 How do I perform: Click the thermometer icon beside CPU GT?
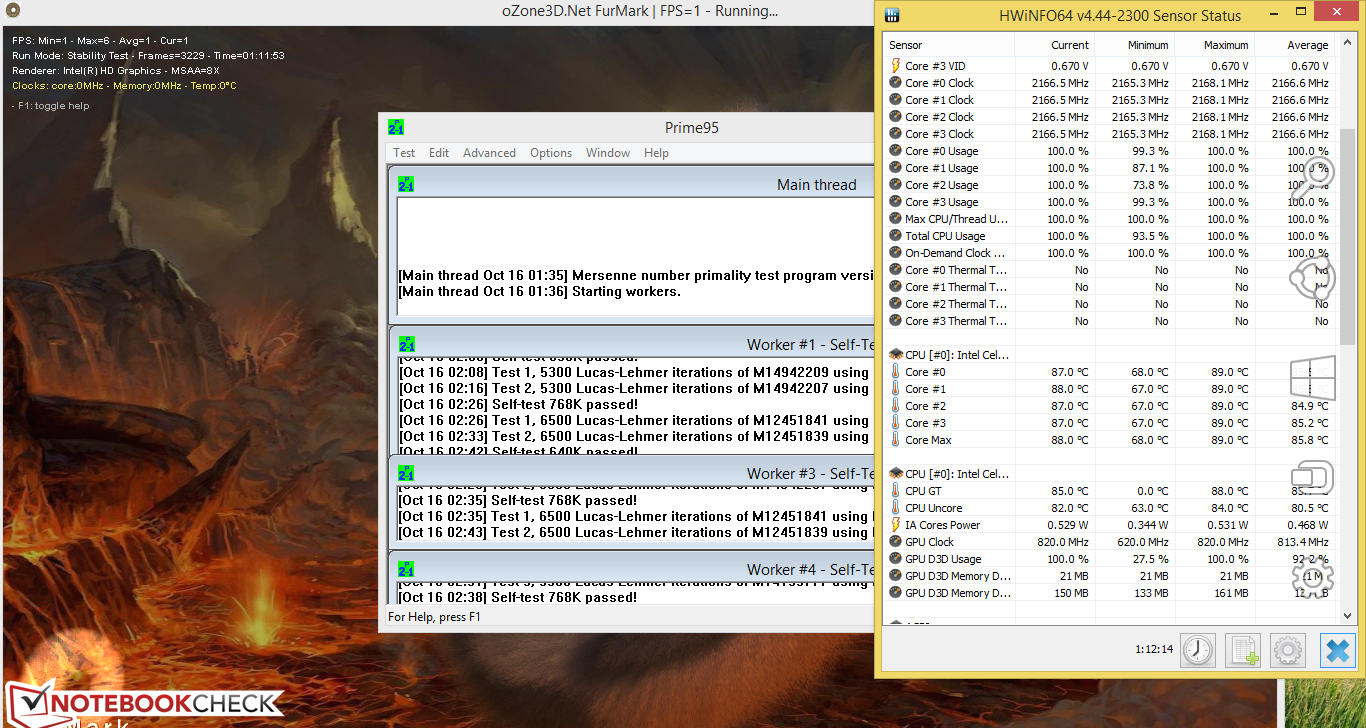point(895,491)
